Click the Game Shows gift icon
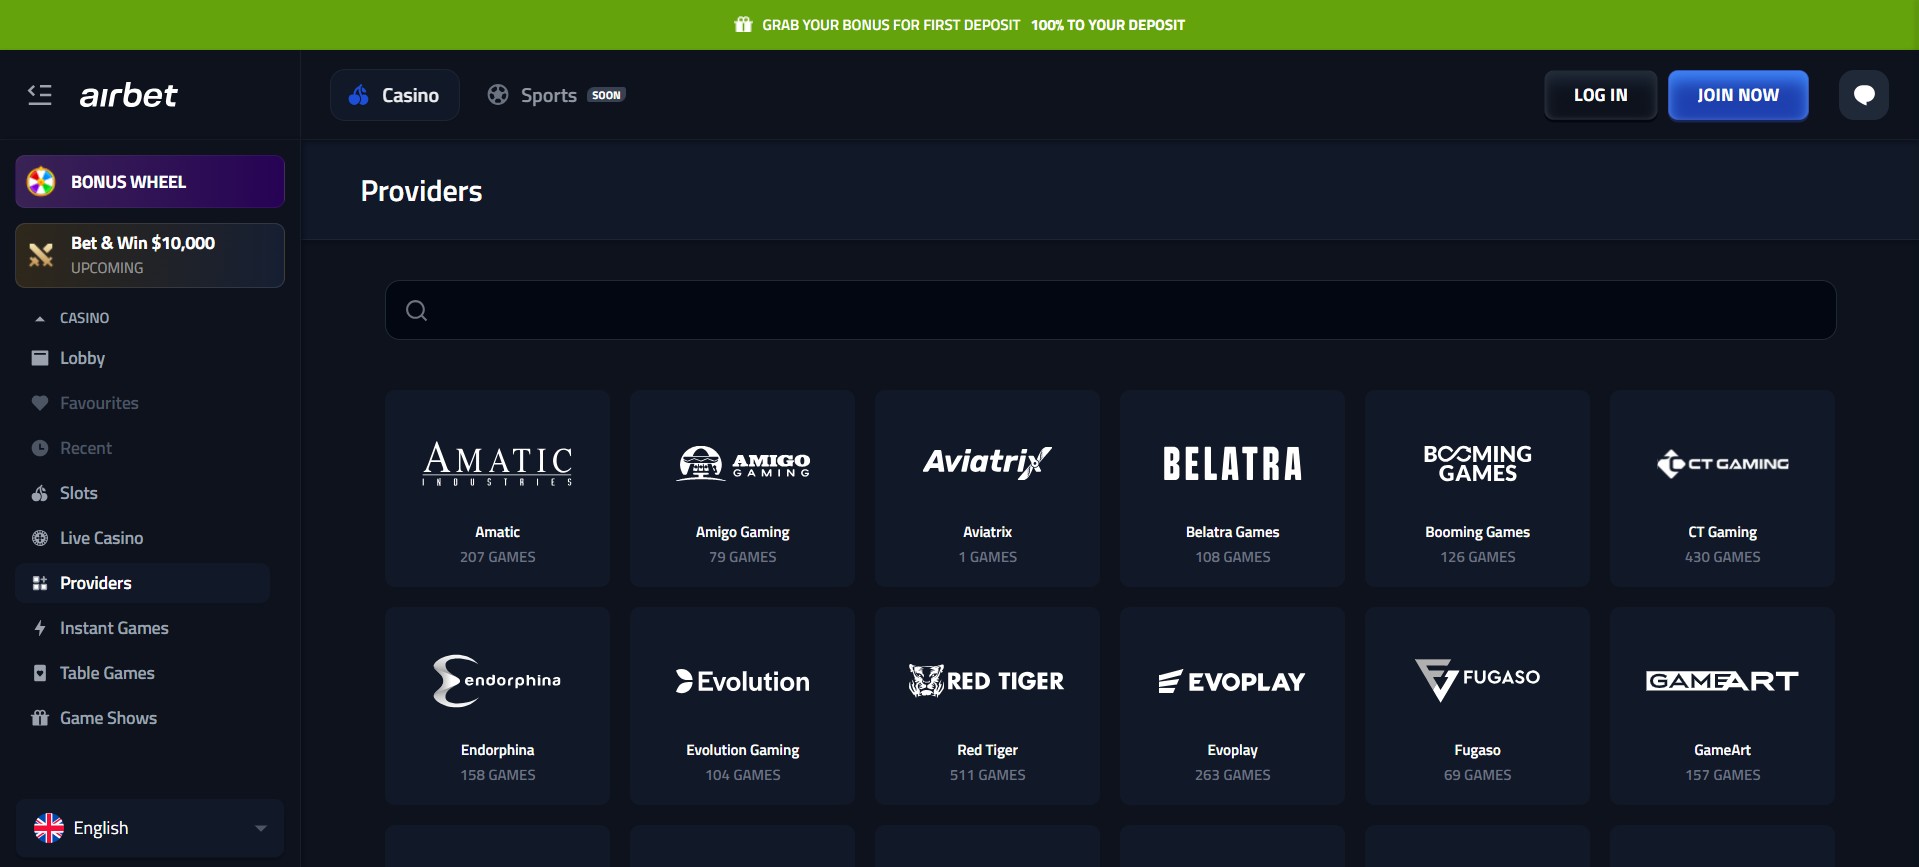The height and width of the screenshot is (867, 1919). tap(40, 718)
